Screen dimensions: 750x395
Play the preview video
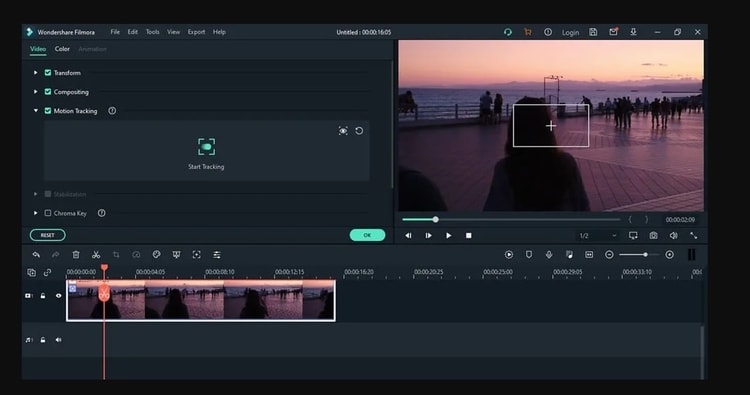[448, 235]
